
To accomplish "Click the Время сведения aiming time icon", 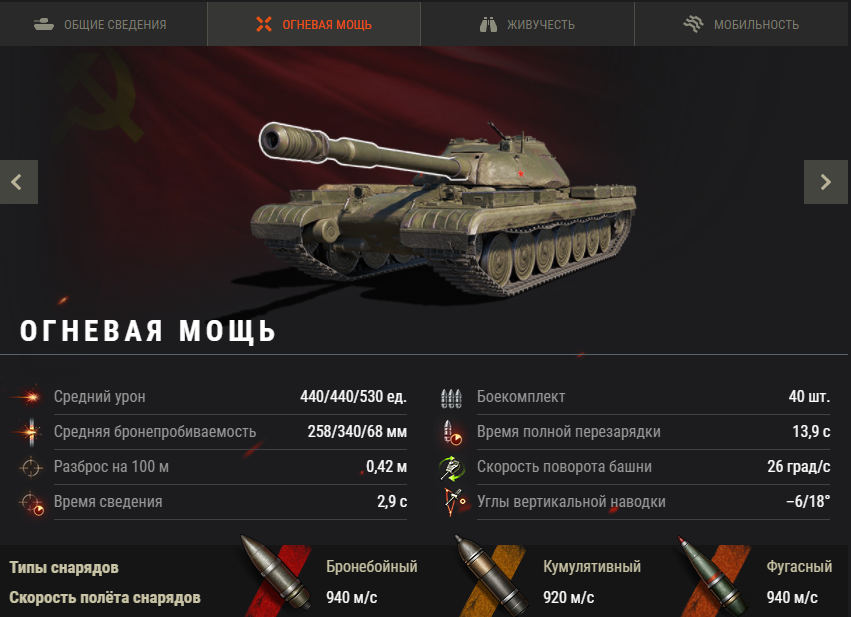I will click(31, 502).
